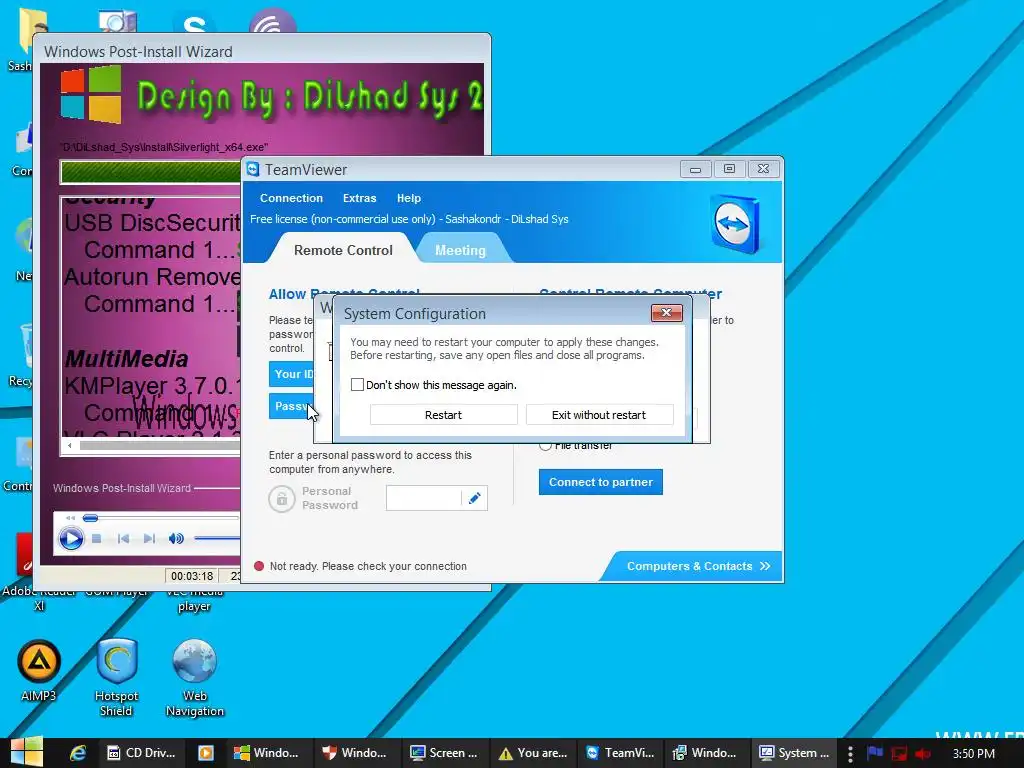1024x768 pixels.
Task: Click the green install progress bar
Action: coord(151,172)
